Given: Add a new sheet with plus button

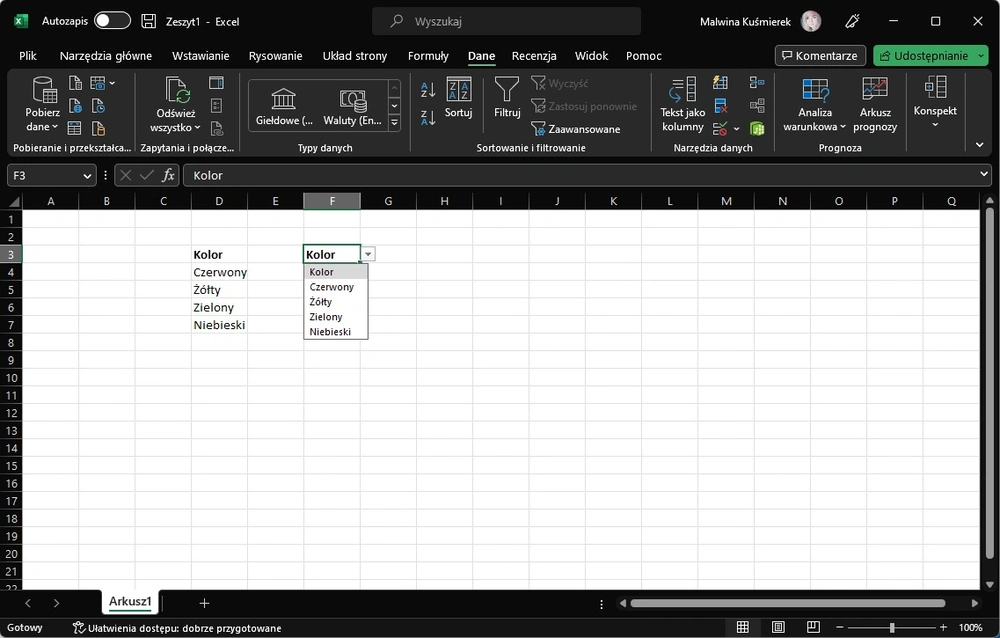Looking at the screenshot, I should pos(204,603).
